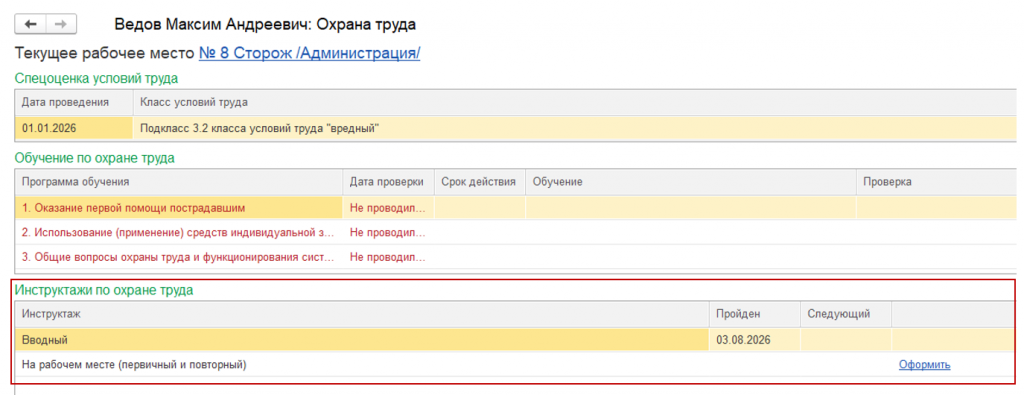Viewport: 1024px width, 395px height.
Task: Click the Инструктажи по охране труда section title
Action: (x=104, y=290)
